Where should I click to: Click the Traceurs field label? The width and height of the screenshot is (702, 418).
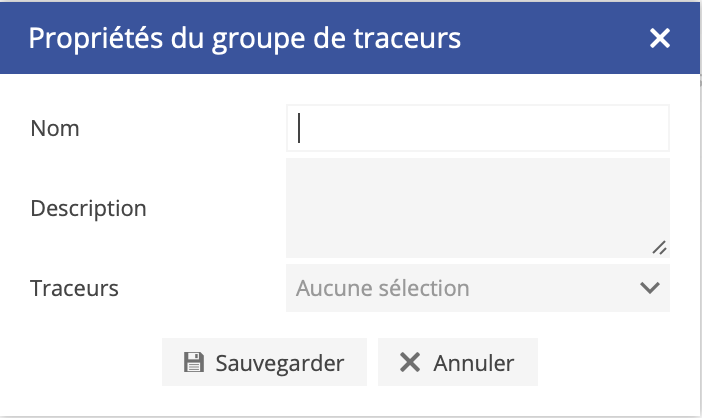click(x=75, y=288)
